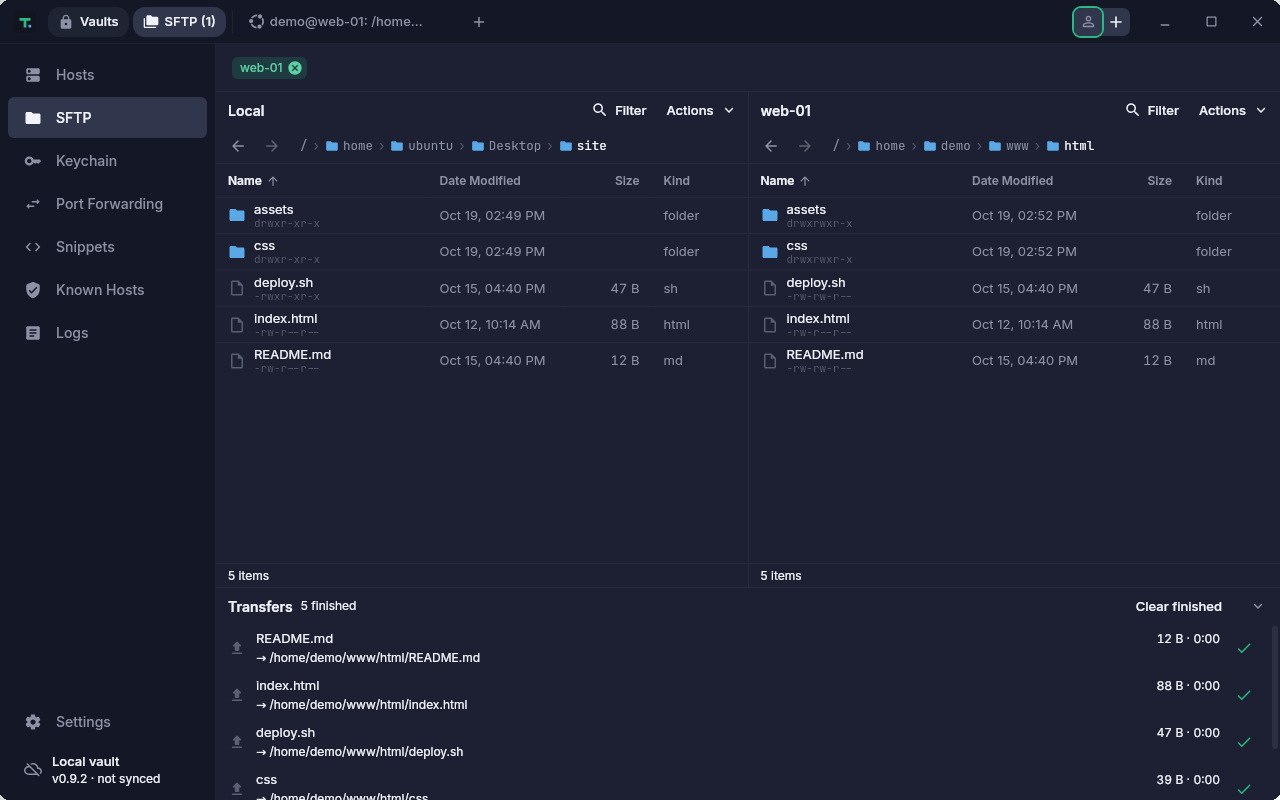This screenshot has height=800, width=1280.
Task: Click home in Local breadcrumb
Action: pos(349,146)
